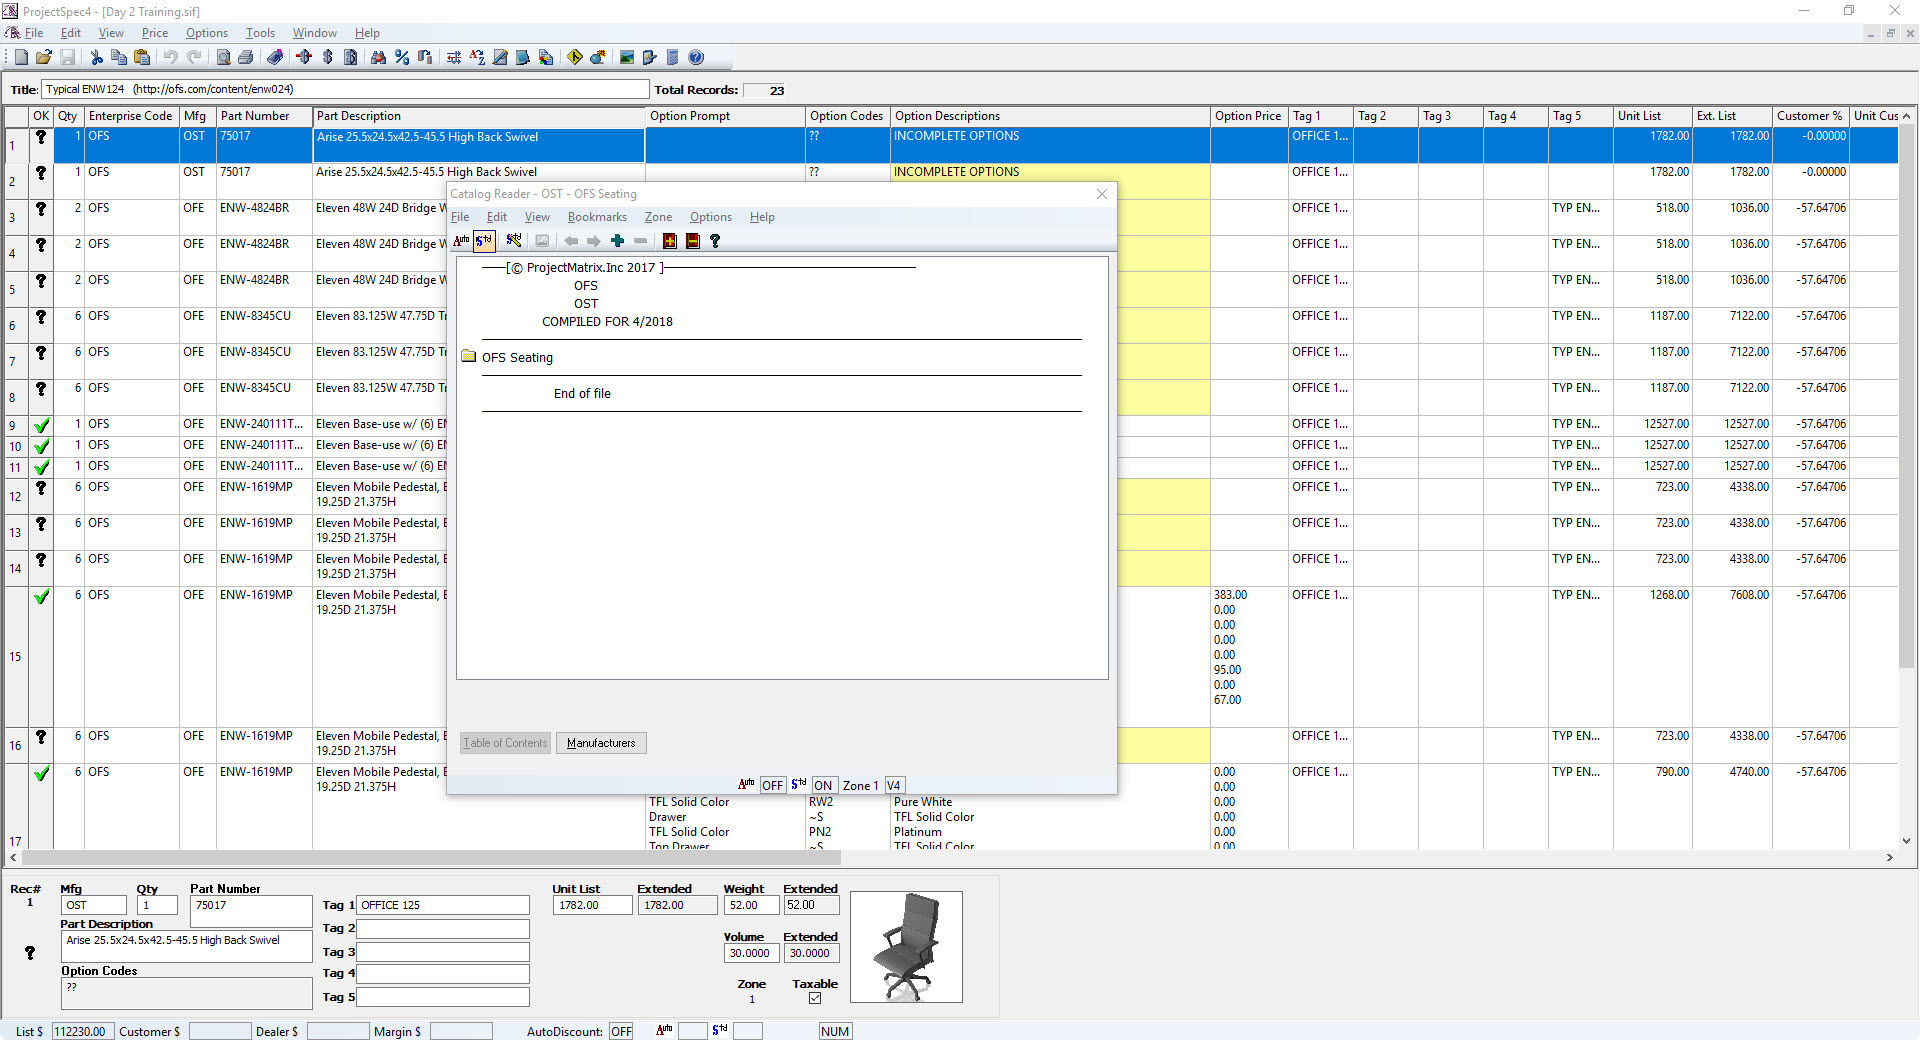
Task: Click the Option Price column header
Action: point(1248,116)
